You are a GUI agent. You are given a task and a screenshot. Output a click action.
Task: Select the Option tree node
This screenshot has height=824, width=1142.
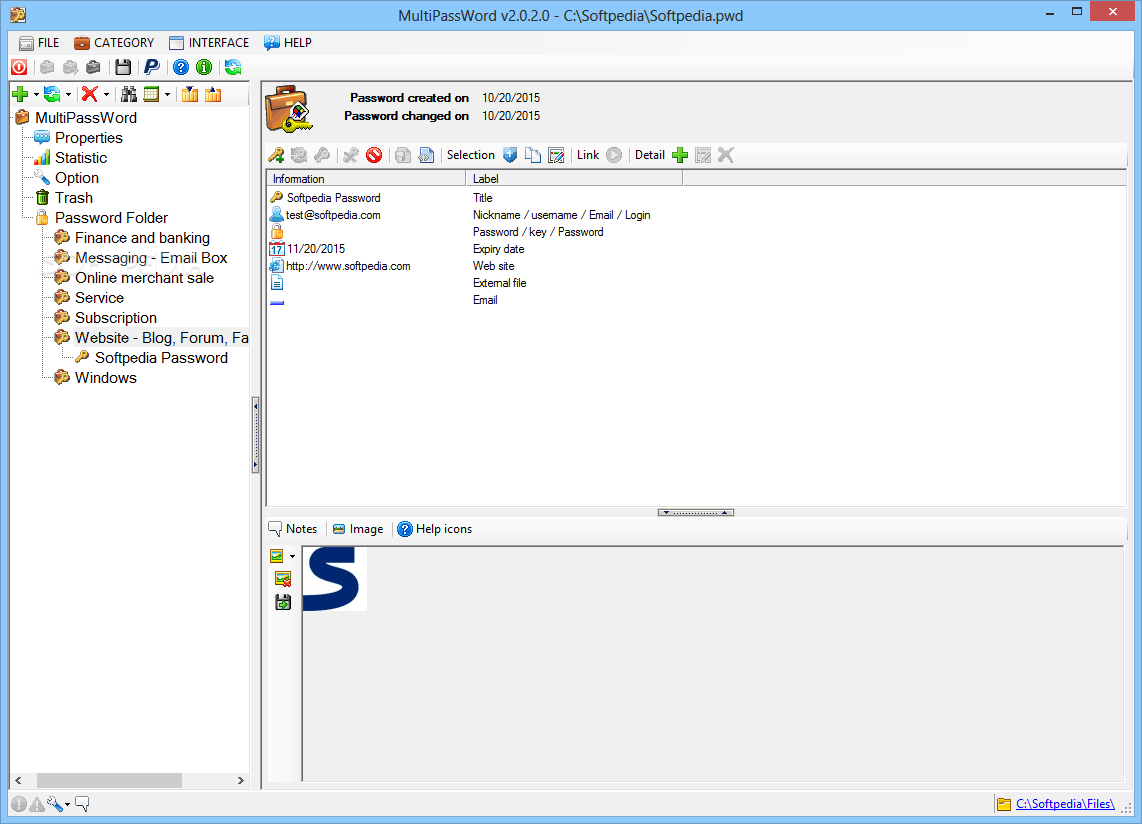coord(76,178)
